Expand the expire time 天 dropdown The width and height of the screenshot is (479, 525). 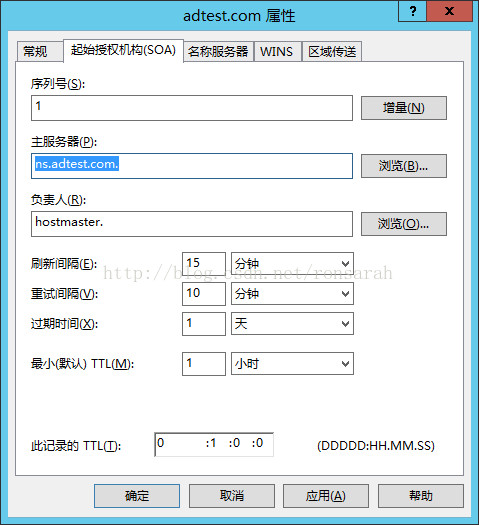tap(292, 324)
